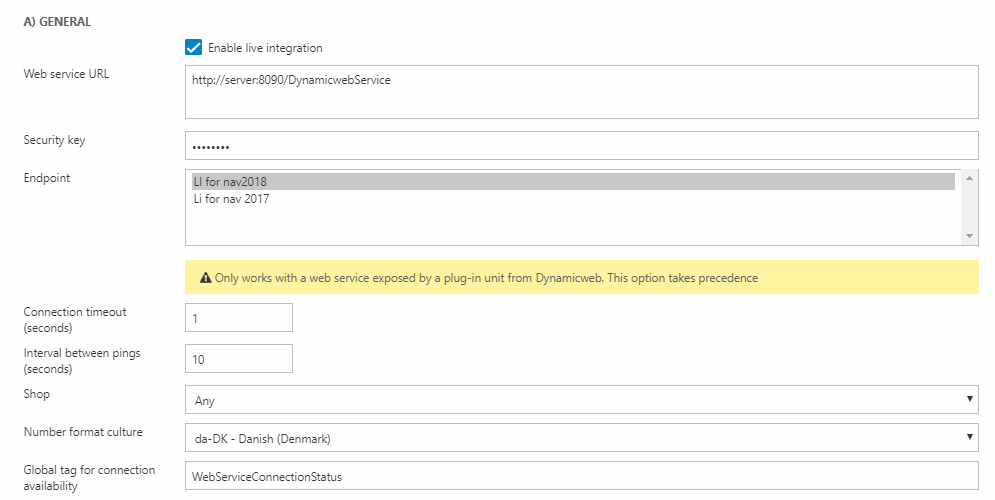This screenshot has width=995, height=500.
Task: Click the 'Web service URL' label
Action: click(66, 75)
